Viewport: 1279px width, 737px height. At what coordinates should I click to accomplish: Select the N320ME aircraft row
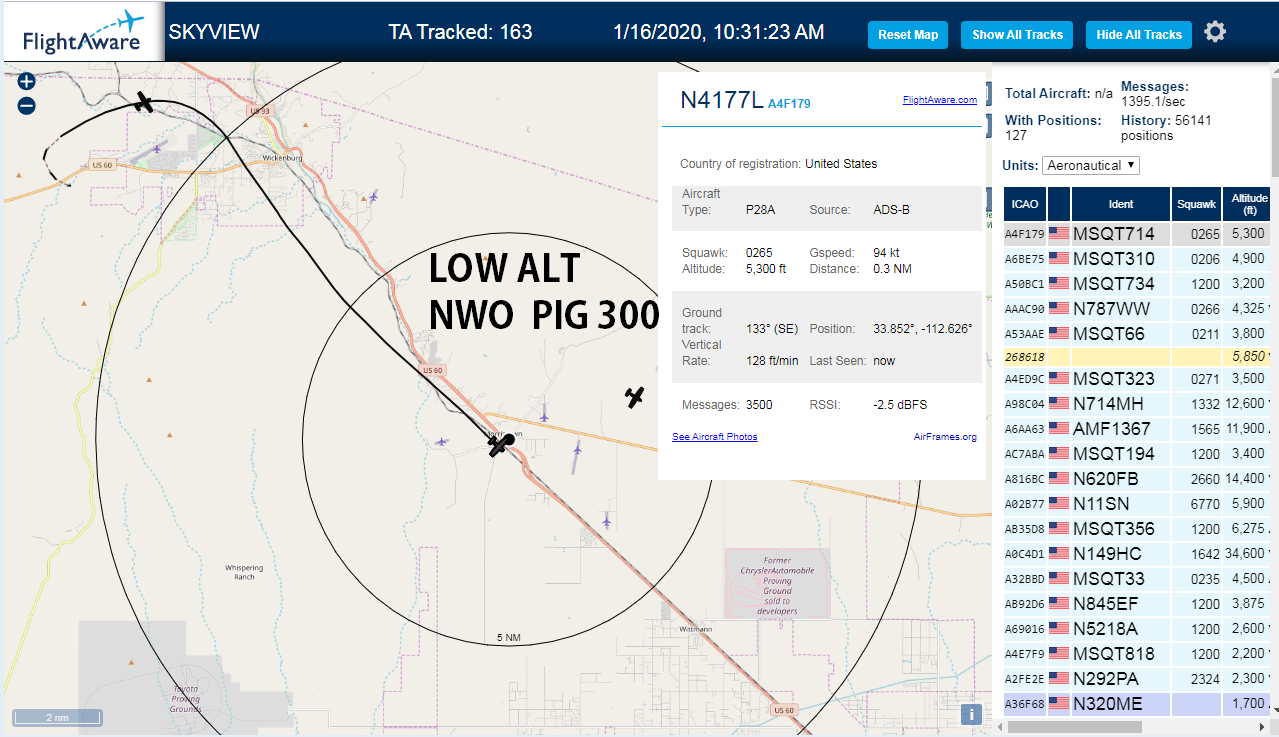(x=1137, y=704)
